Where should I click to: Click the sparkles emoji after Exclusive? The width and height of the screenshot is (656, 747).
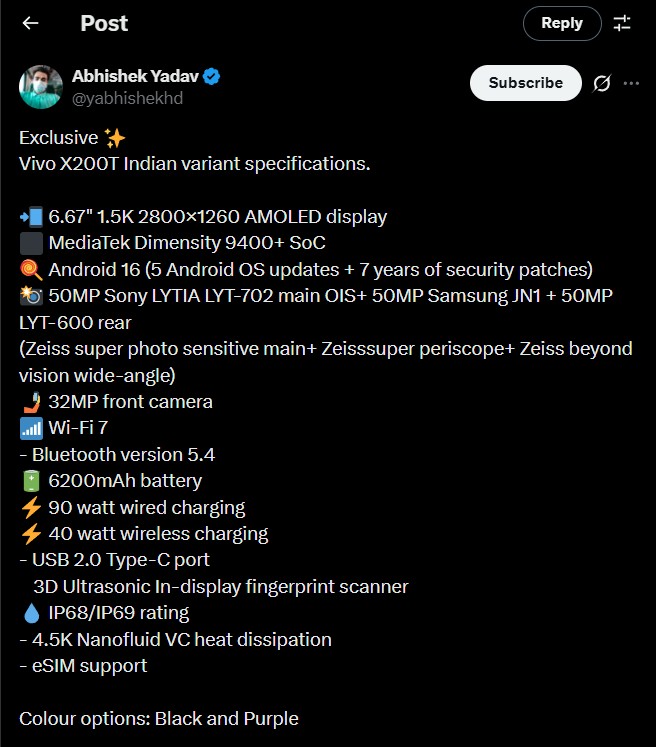click(x=115, y=137)
